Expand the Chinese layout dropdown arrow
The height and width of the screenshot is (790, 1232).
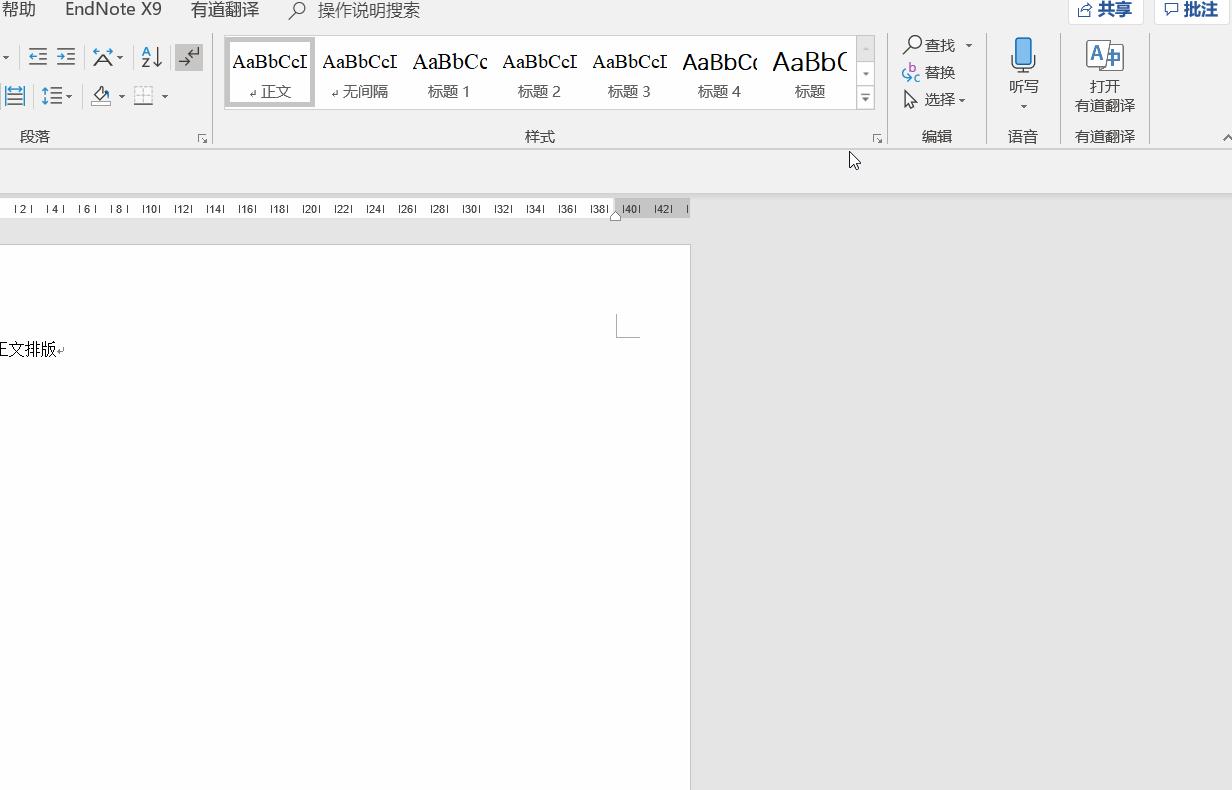[x=120, y=57]
